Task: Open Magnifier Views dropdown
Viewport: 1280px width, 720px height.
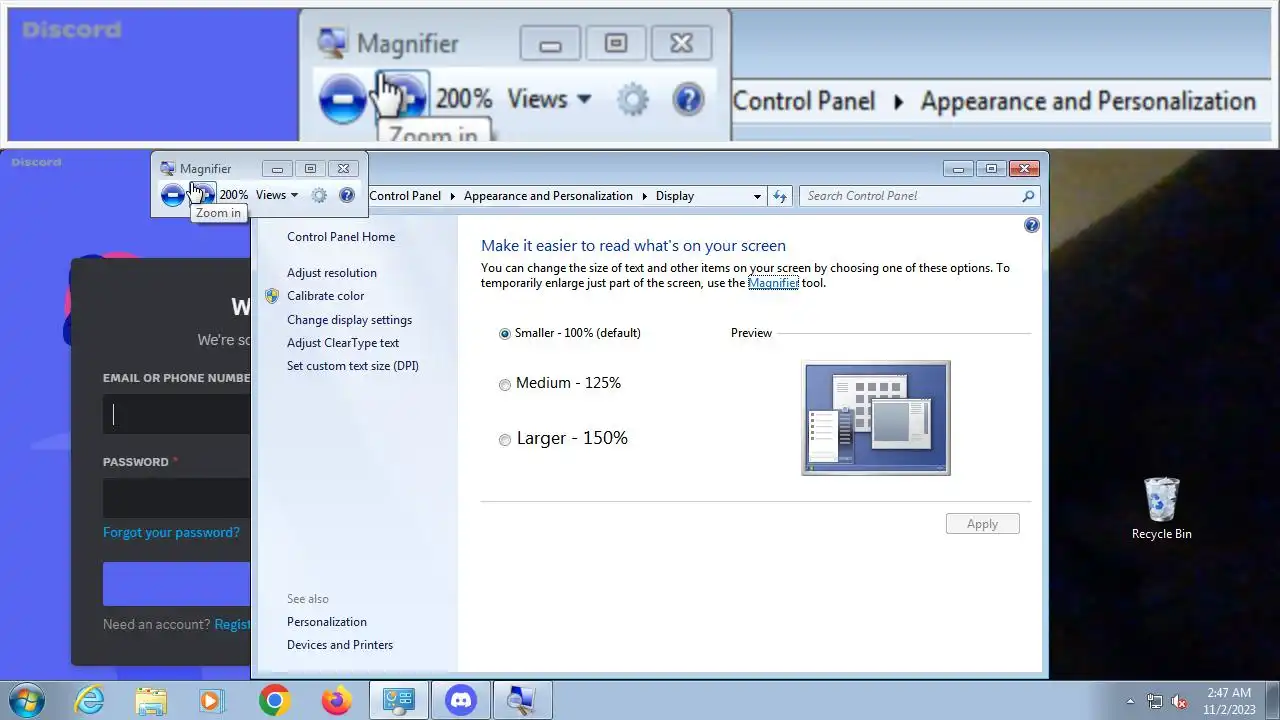Action: (277, 195)
